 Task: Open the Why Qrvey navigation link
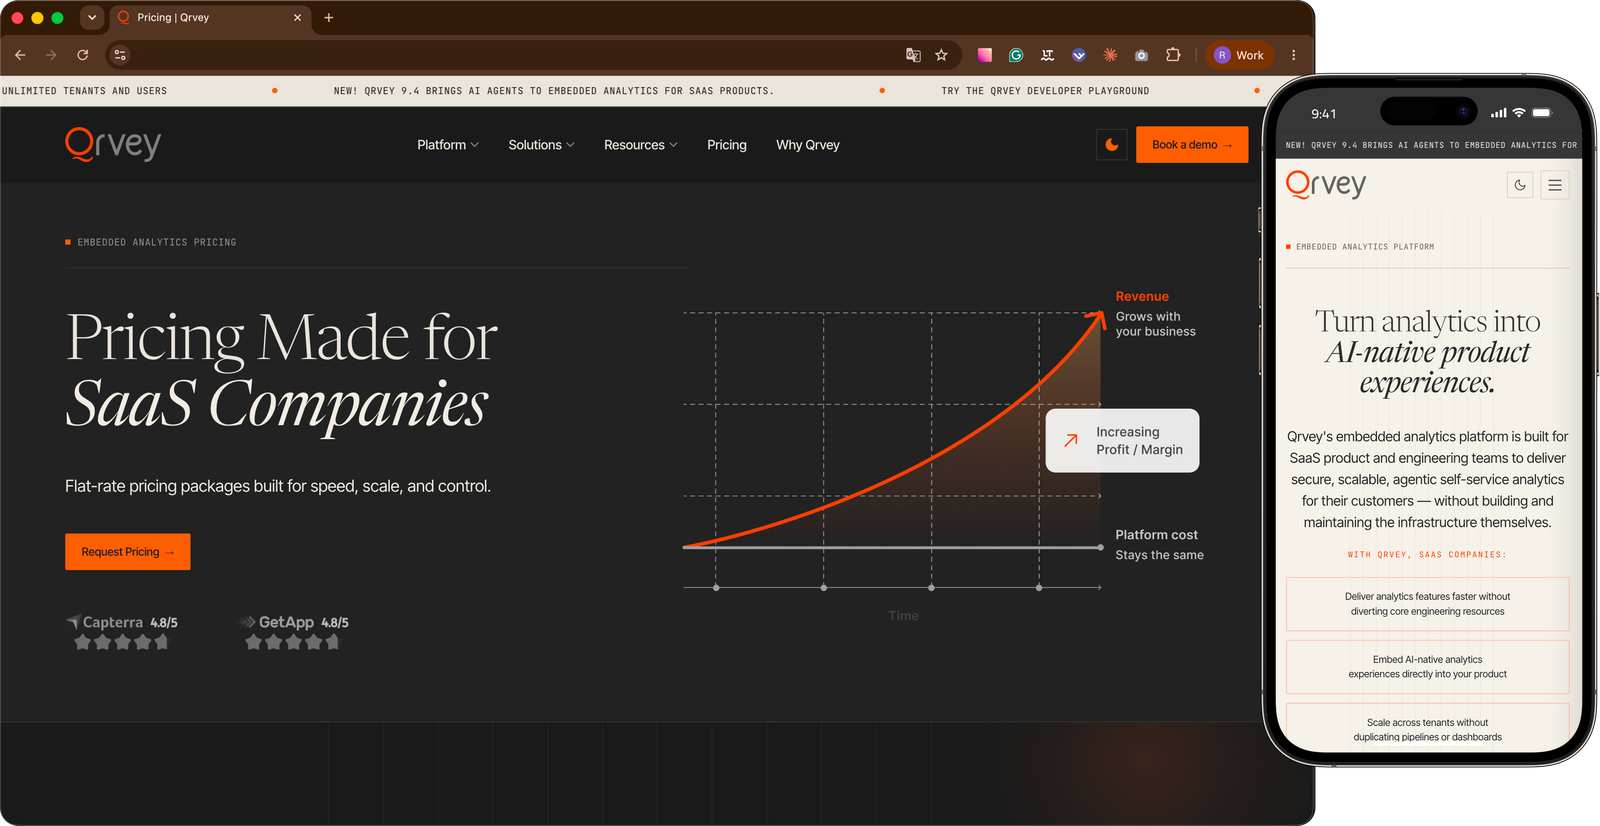pyautogui.click(x=808, y=145)
